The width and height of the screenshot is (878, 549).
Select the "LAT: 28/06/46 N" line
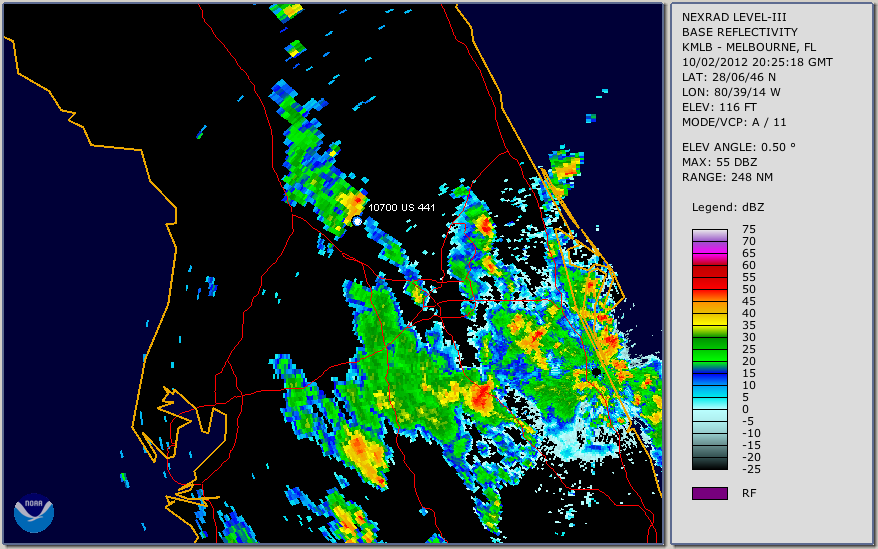coord(728,77)
